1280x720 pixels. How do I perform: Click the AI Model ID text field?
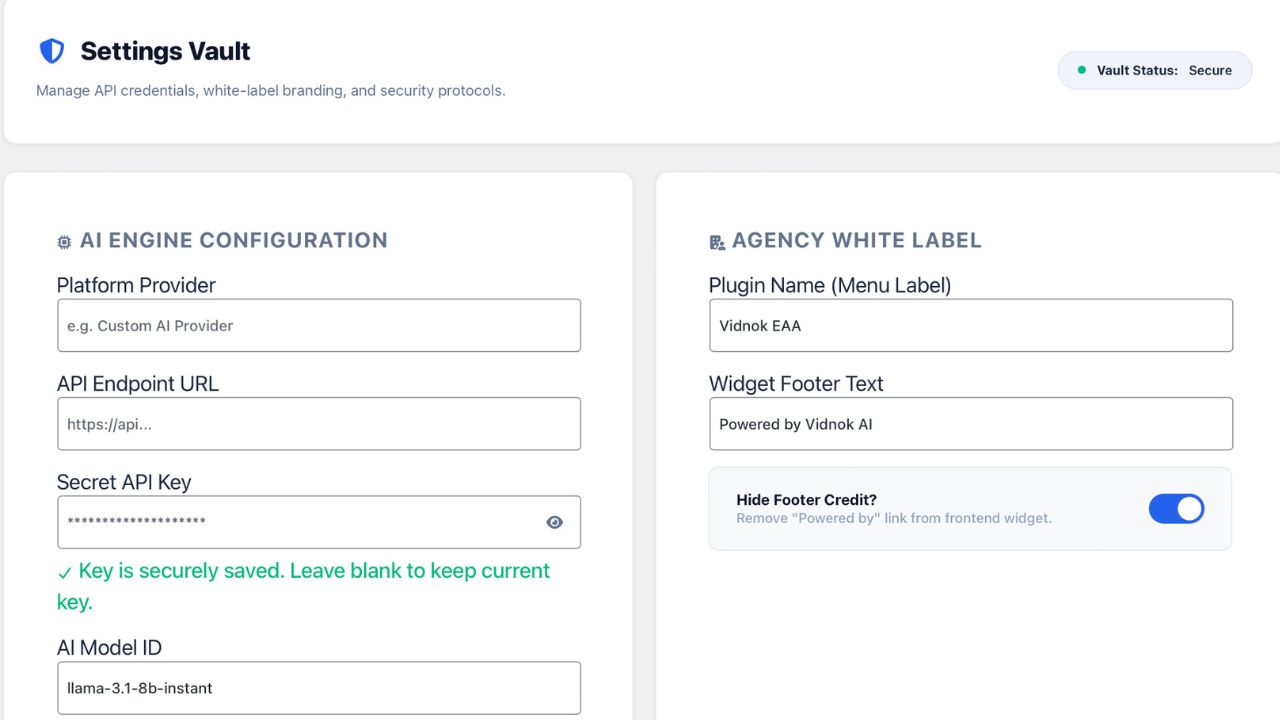pos(318,688)
